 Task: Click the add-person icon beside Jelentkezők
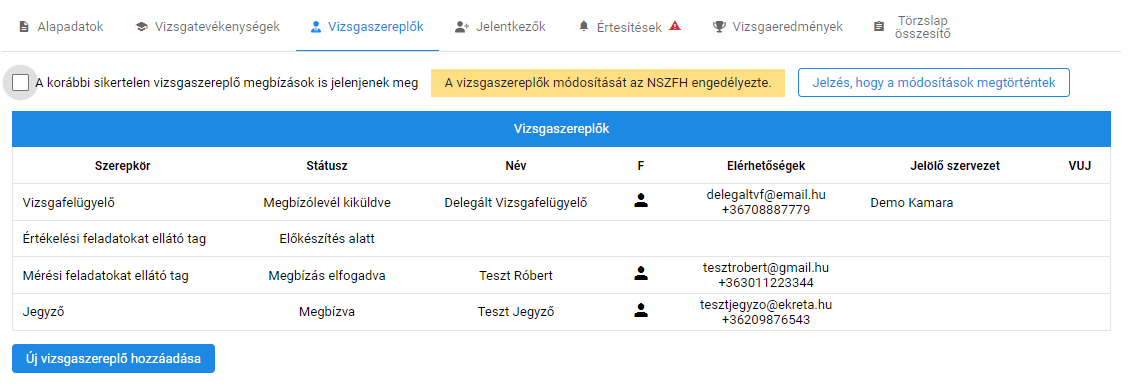pyautogui.click(x=462, y=27)
